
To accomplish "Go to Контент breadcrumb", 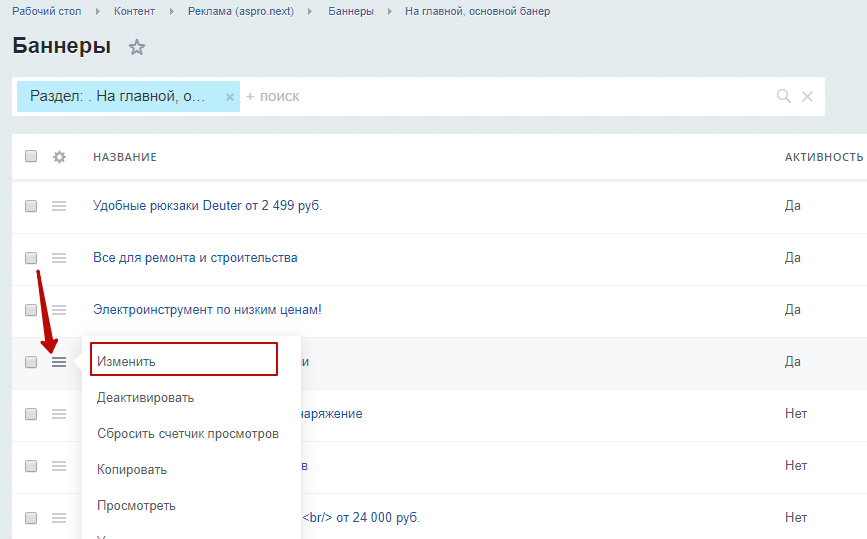I will pos(134,11).
